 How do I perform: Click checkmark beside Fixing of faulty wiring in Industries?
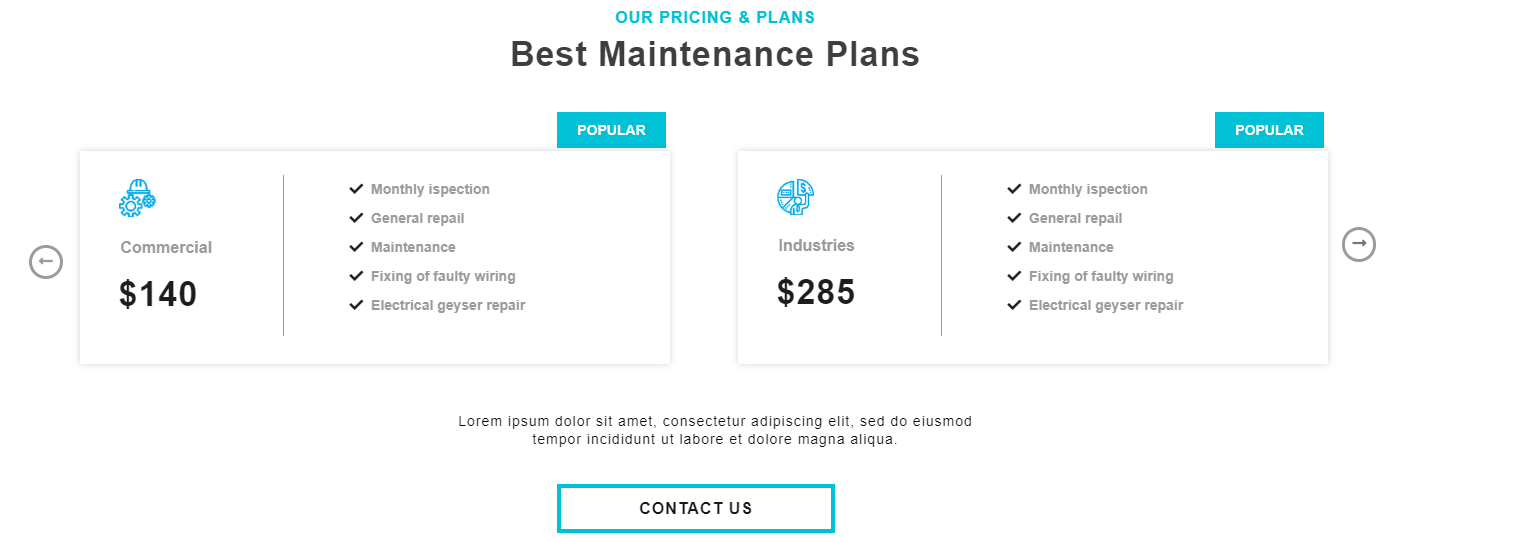coord(1014,276)
